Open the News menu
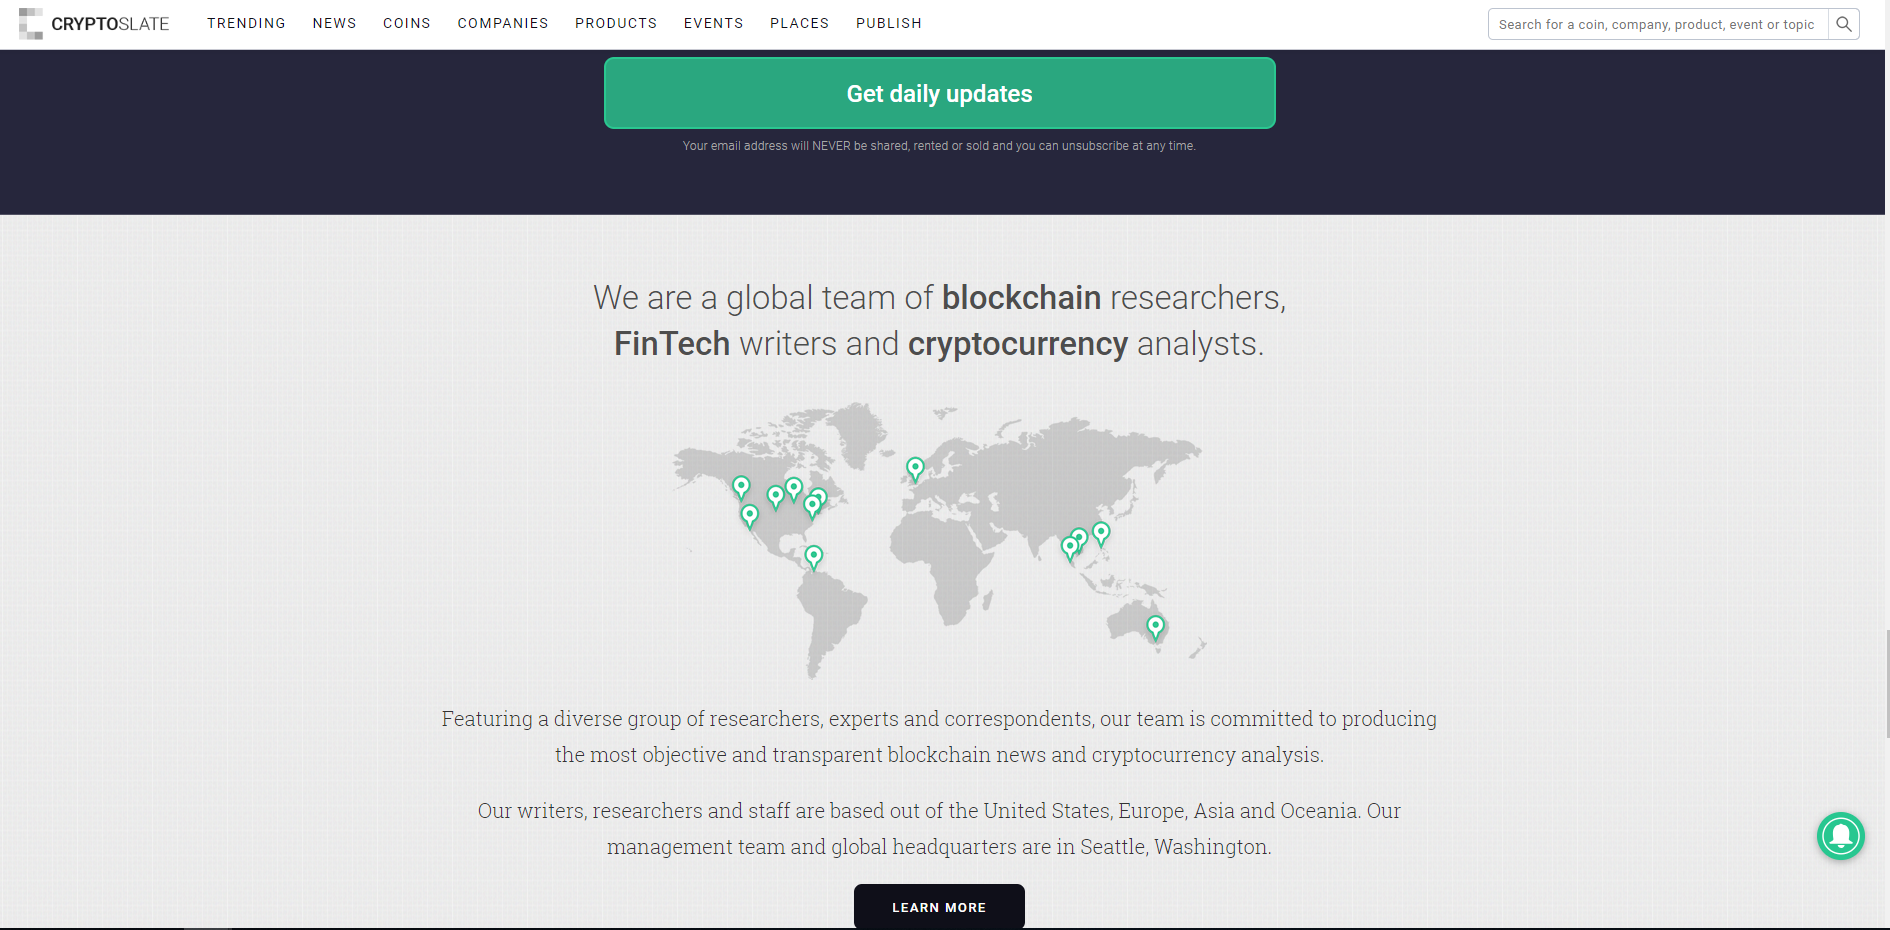 [334, 23]
